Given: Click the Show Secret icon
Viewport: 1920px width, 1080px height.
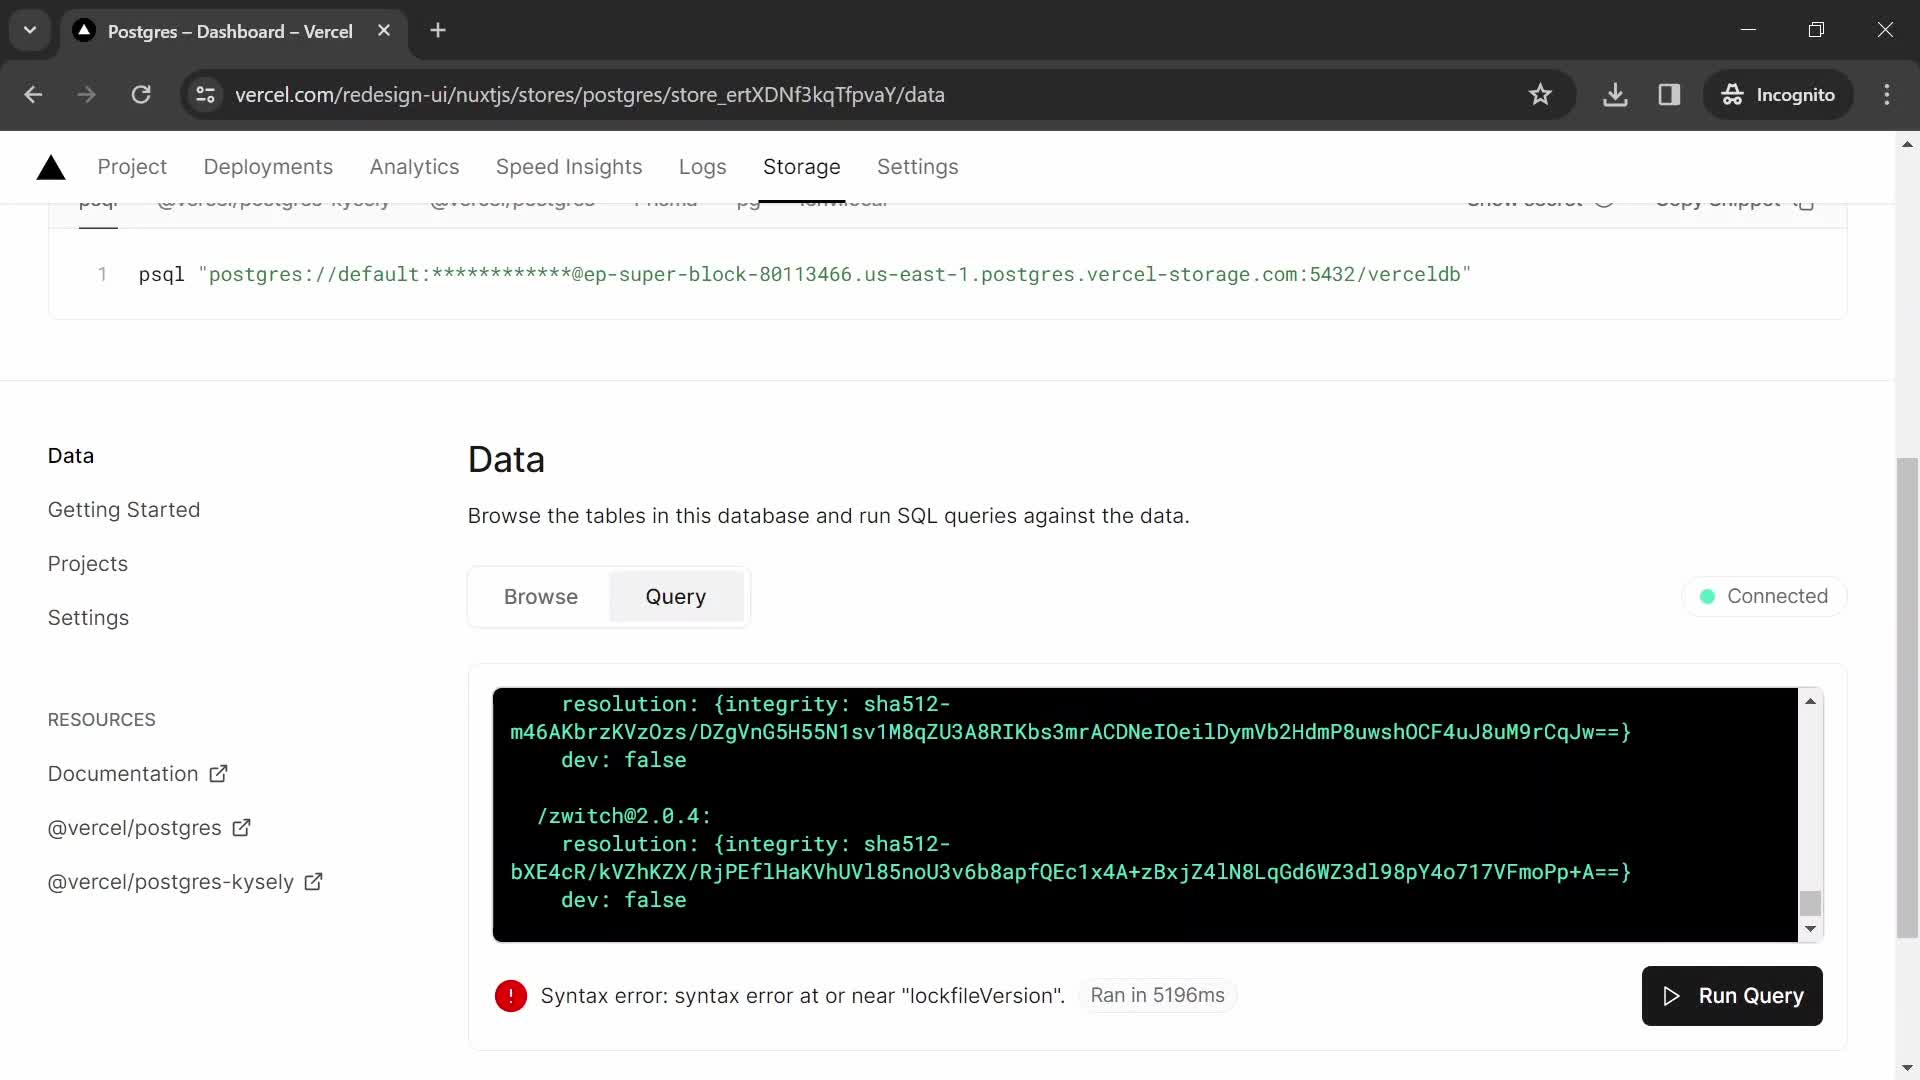Looking at the screenshot, I should (x=1607, y=199).
